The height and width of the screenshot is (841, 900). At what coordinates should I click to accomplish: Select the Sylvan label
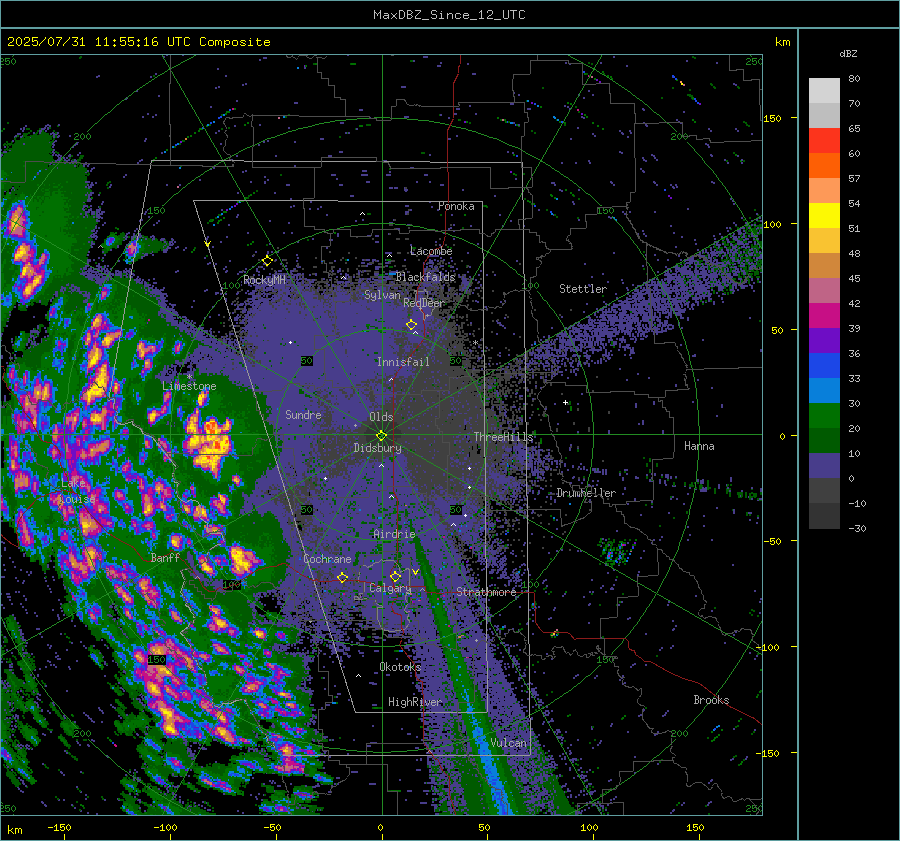[x=382, y=295]
